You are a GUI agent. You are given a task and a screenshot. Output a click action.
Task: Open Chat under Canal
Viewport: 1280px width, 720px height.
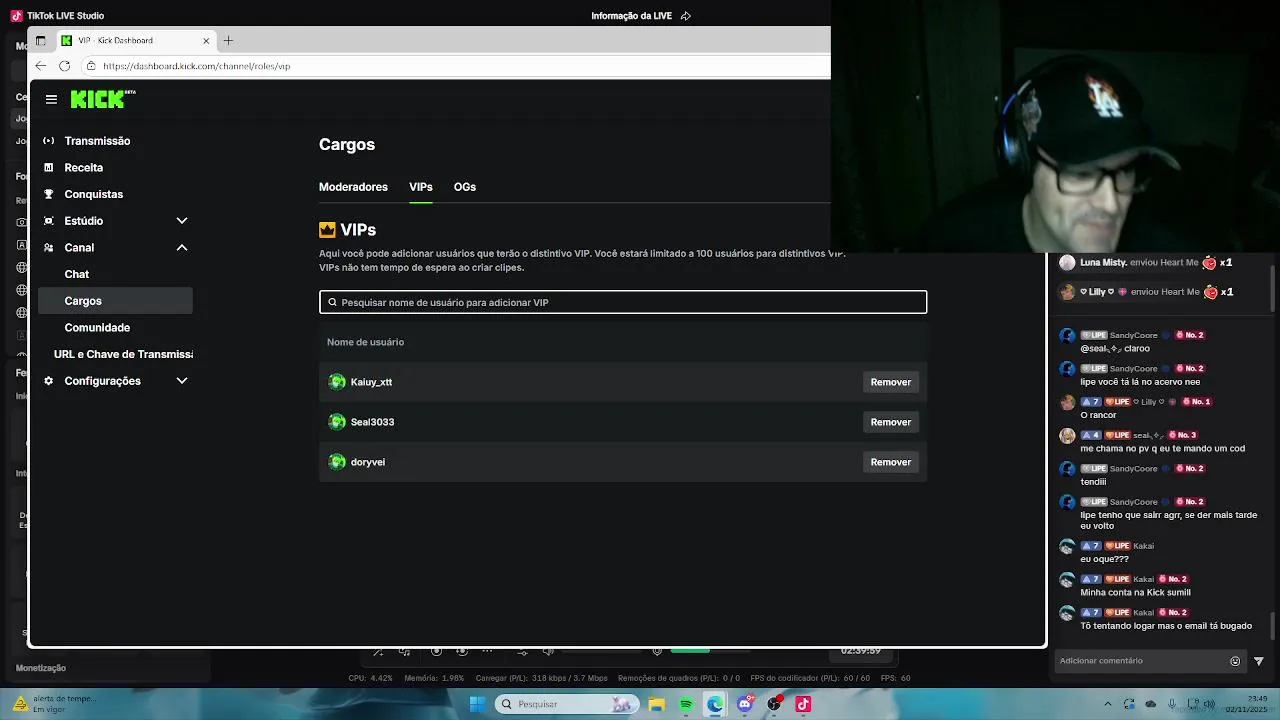(76, 274)
